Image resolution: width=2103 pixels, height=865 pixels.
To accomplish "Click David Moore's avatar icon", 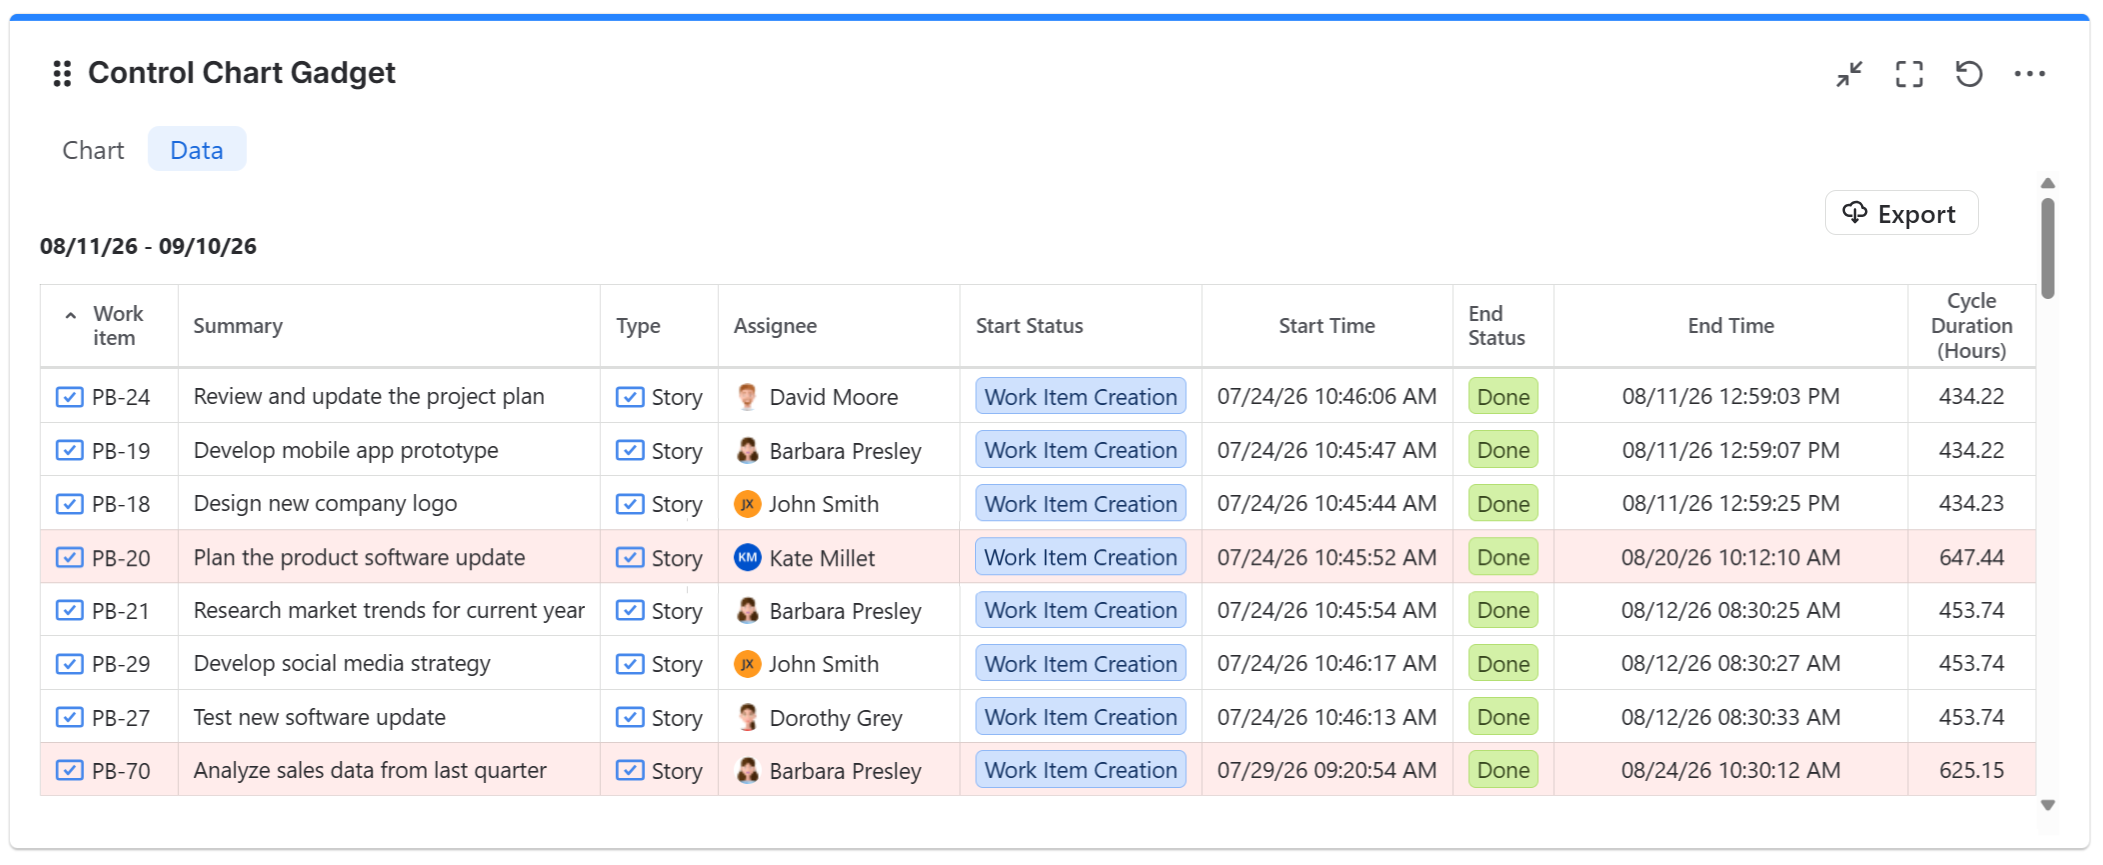I will 747,397.
